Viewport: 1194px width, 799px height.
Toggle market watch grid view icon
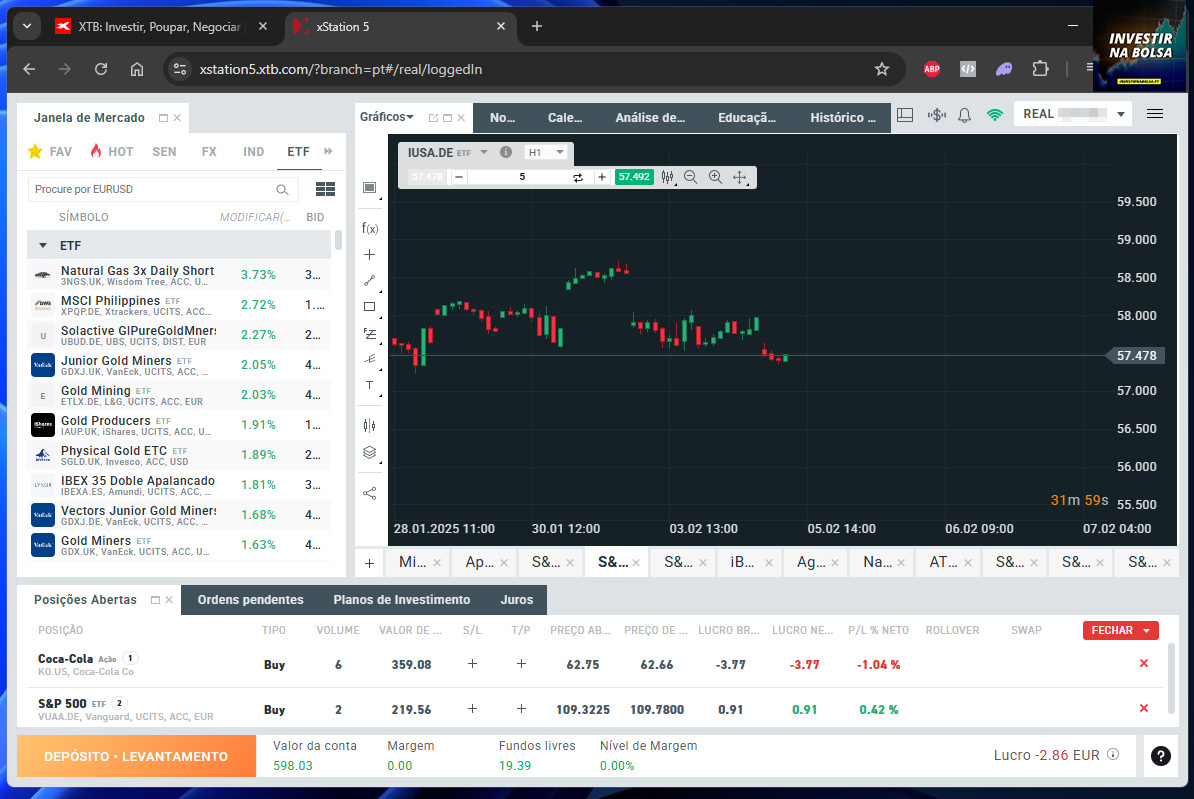(x=325, y=189)
